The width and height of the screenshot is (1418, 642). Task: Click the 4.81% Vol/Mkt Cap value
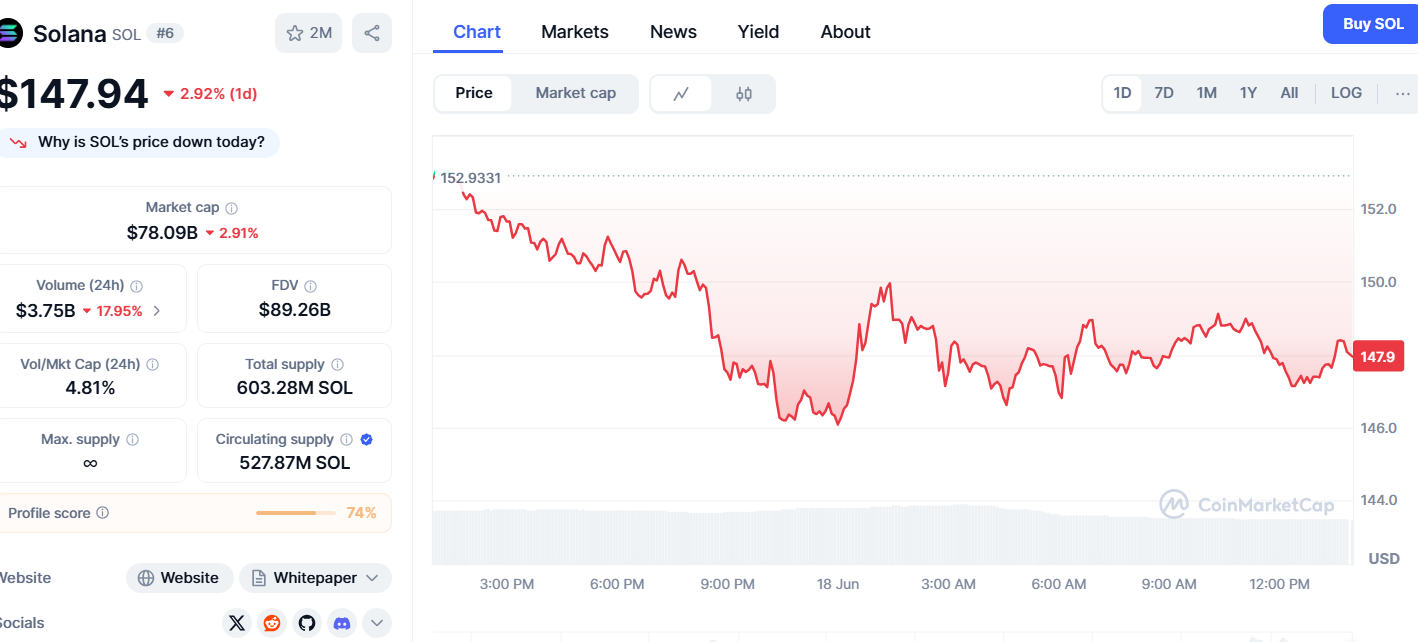pyautogui.click(x=90, y=388)
